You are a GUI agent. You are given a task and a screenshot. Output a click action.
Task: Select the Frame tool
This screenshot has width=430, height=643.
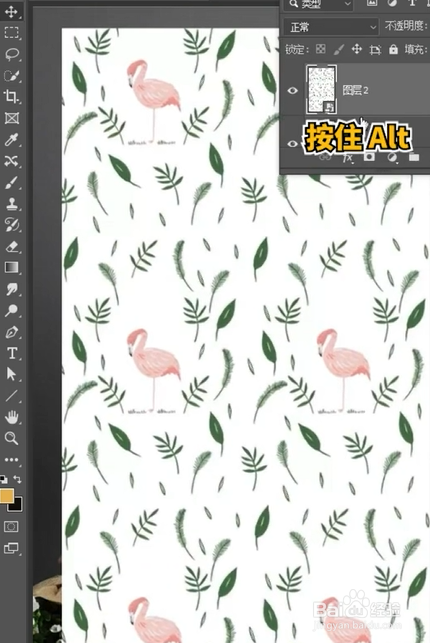[11, 118]
